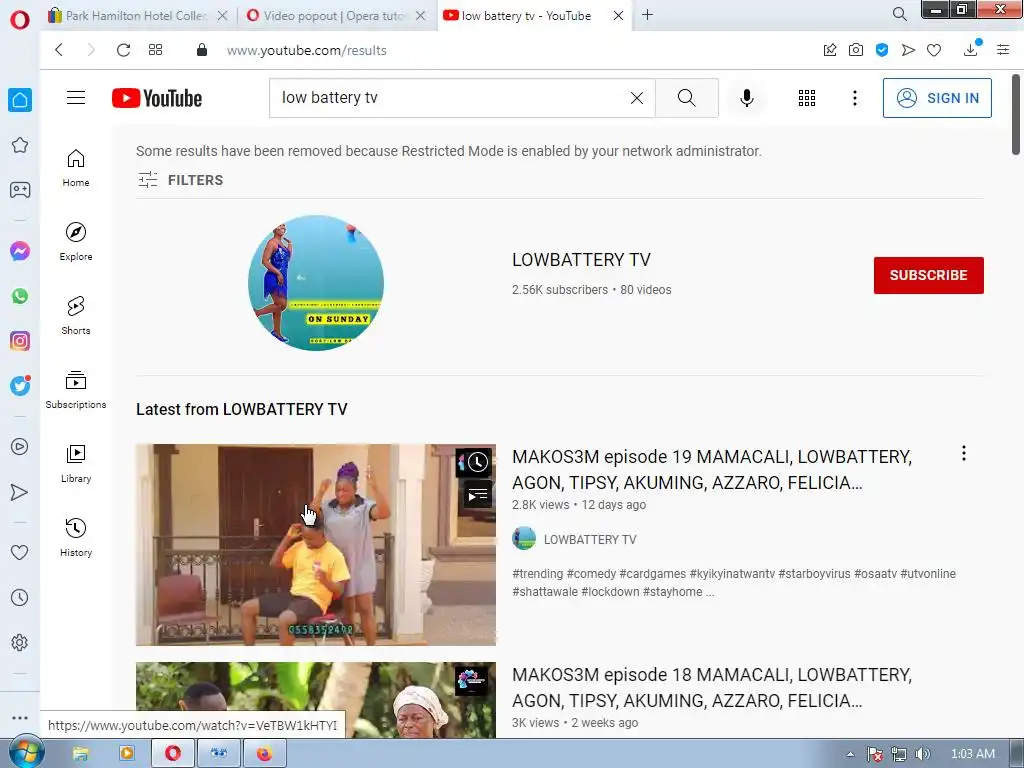
Task: Expand the FILTERS options
Action: (181, 180)
